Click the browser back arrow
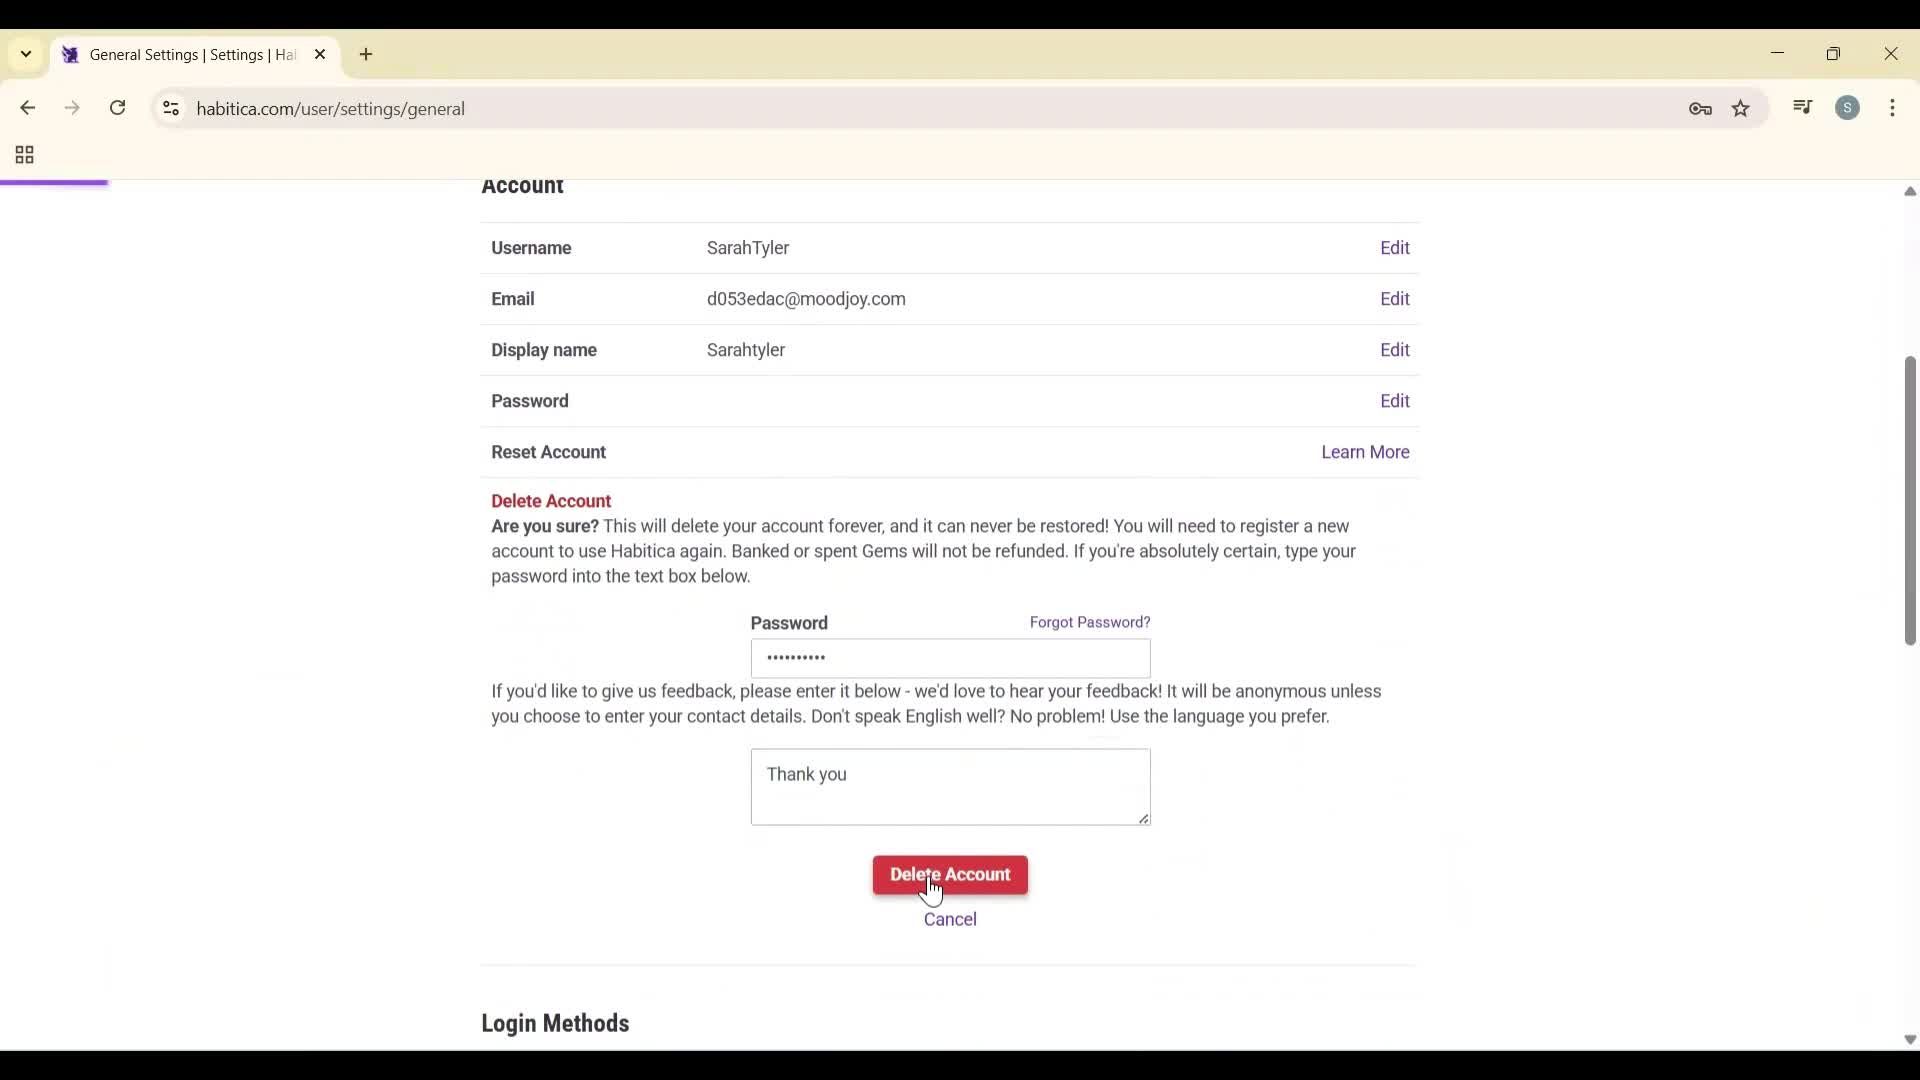Image resolution: width=1920 pixels, height=1080 pixels. 27,108
